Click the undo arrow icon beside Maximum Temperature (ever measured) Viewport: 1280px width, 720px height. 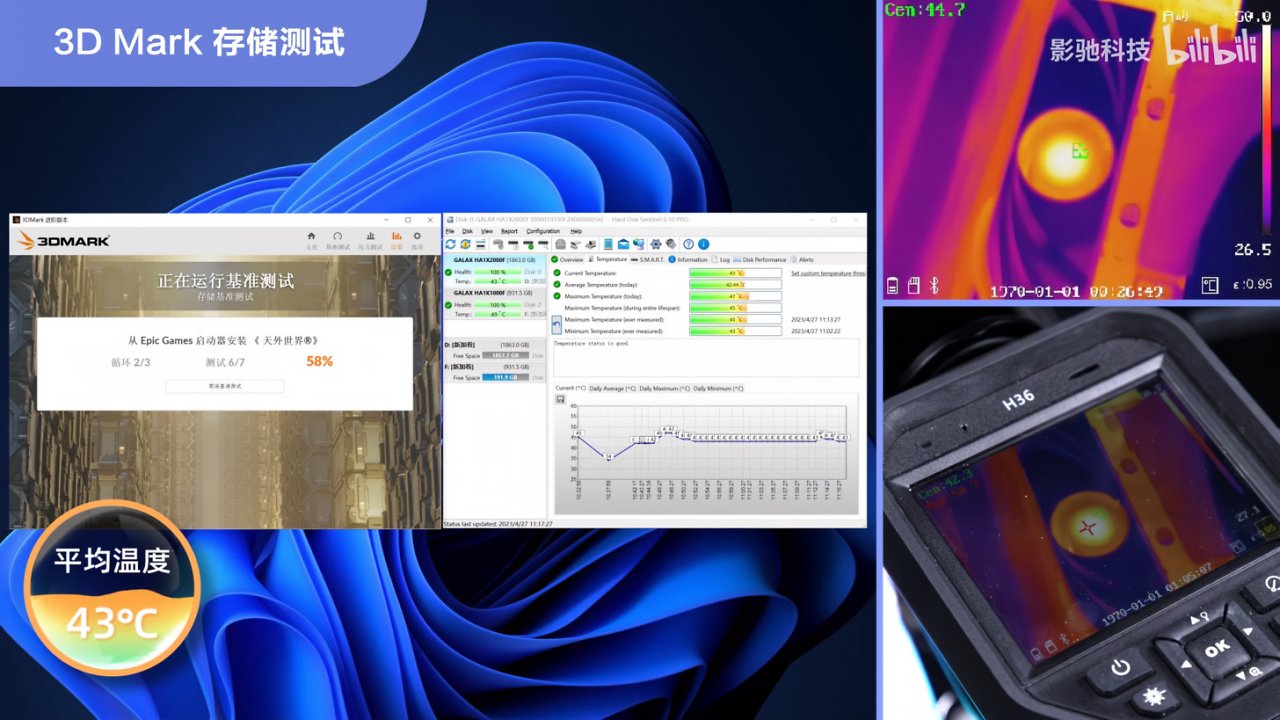[557, 325]
